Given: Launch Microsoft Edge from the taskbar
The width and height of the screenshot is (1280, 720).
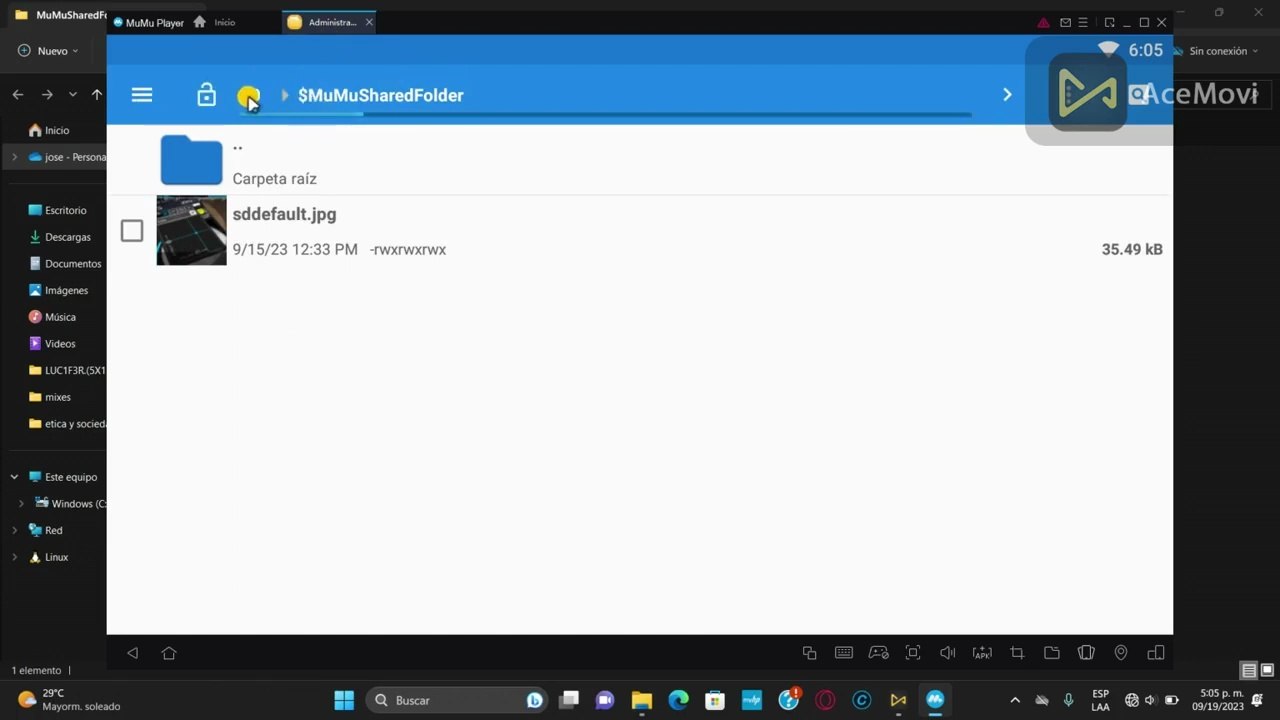Looking at the screenshot, I should pos(679,700).
